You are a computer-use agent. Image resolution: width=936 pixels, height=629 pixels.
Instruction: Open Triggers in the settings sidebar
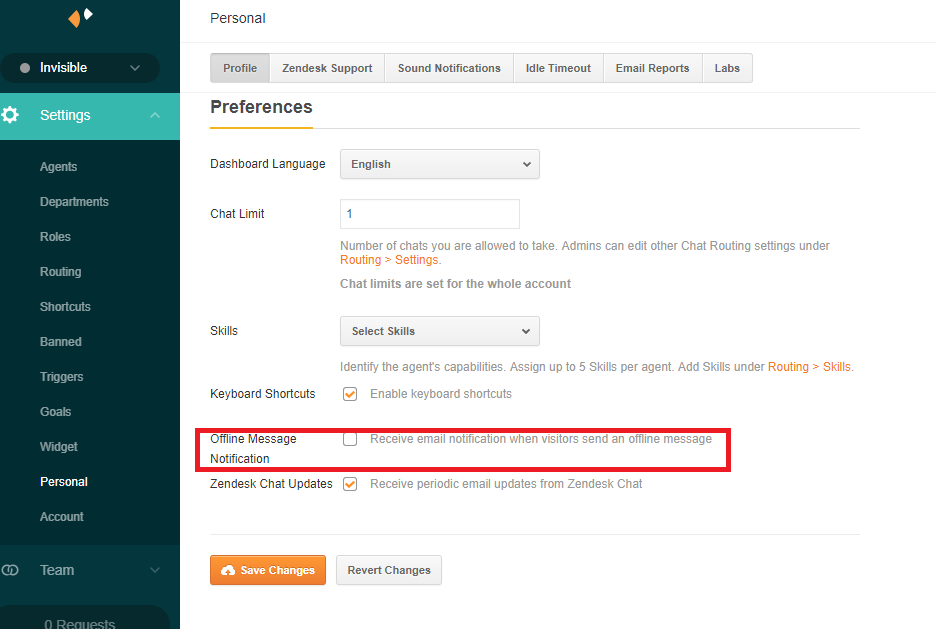click(62, 377)
